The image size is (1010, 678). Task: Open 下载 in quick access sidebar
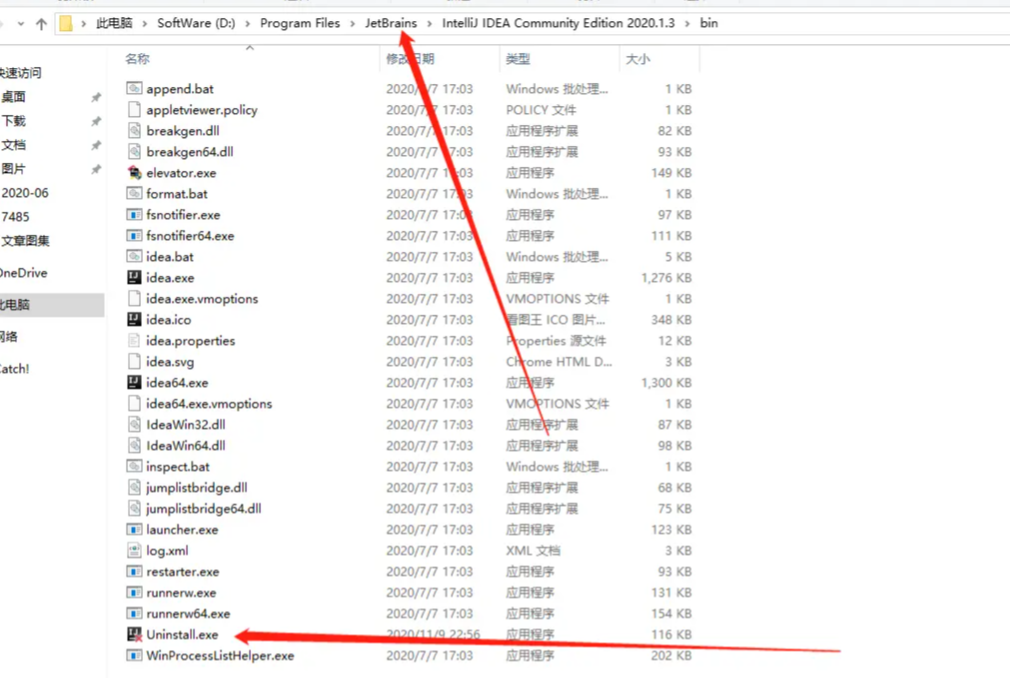(14, 121)
